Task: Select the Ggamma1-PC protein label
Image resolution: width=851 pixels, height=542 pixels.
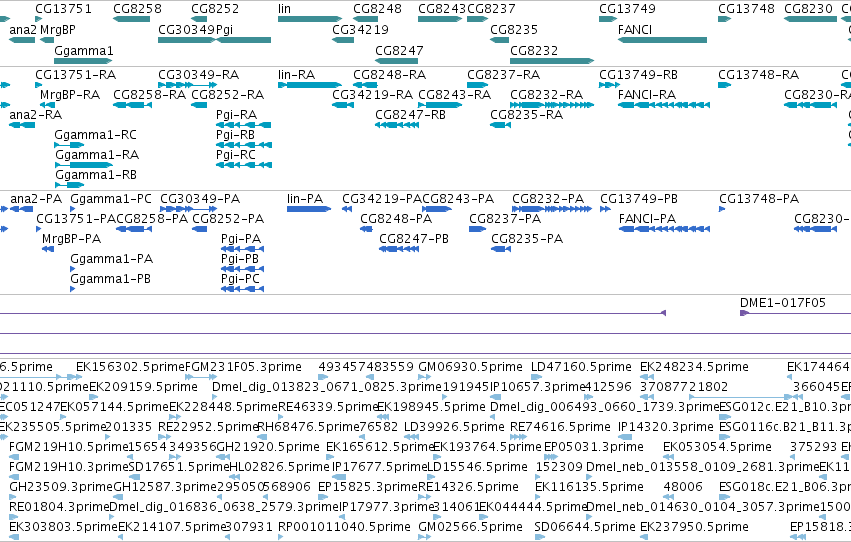Action: coord(111,199)
